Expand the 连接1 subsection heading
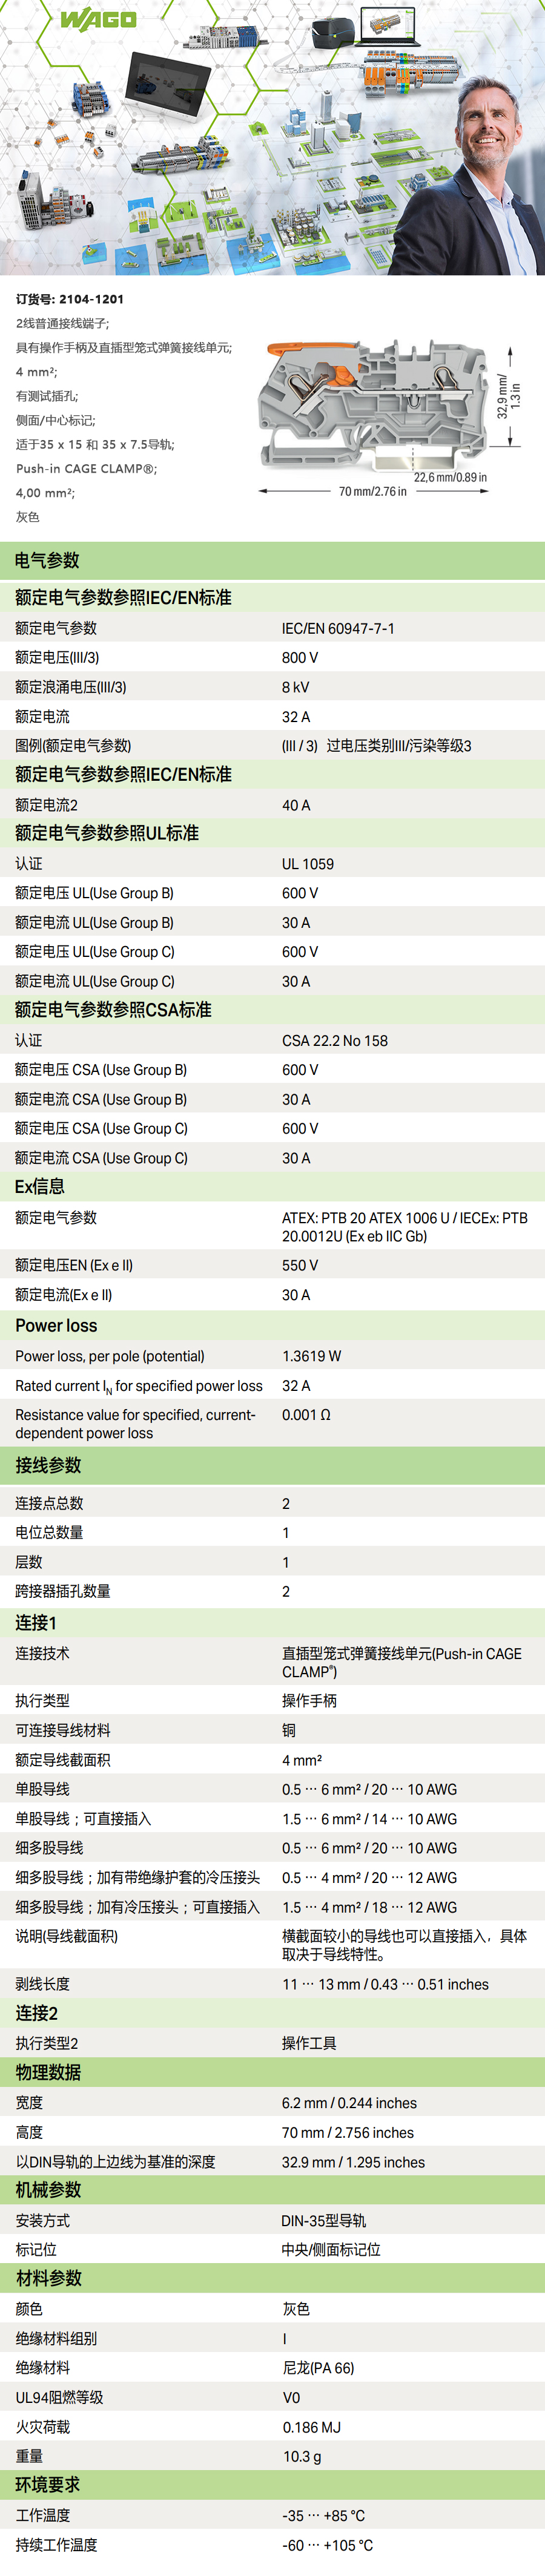 point(36,1622)
